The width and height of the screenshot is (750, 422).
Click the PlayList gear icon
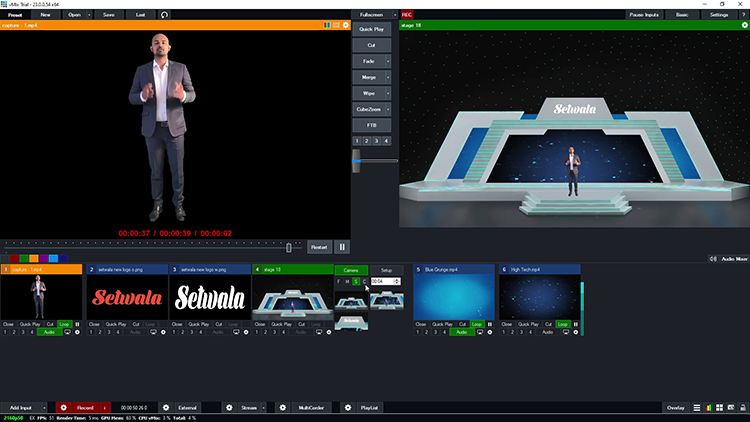click(x=347, y=408)
